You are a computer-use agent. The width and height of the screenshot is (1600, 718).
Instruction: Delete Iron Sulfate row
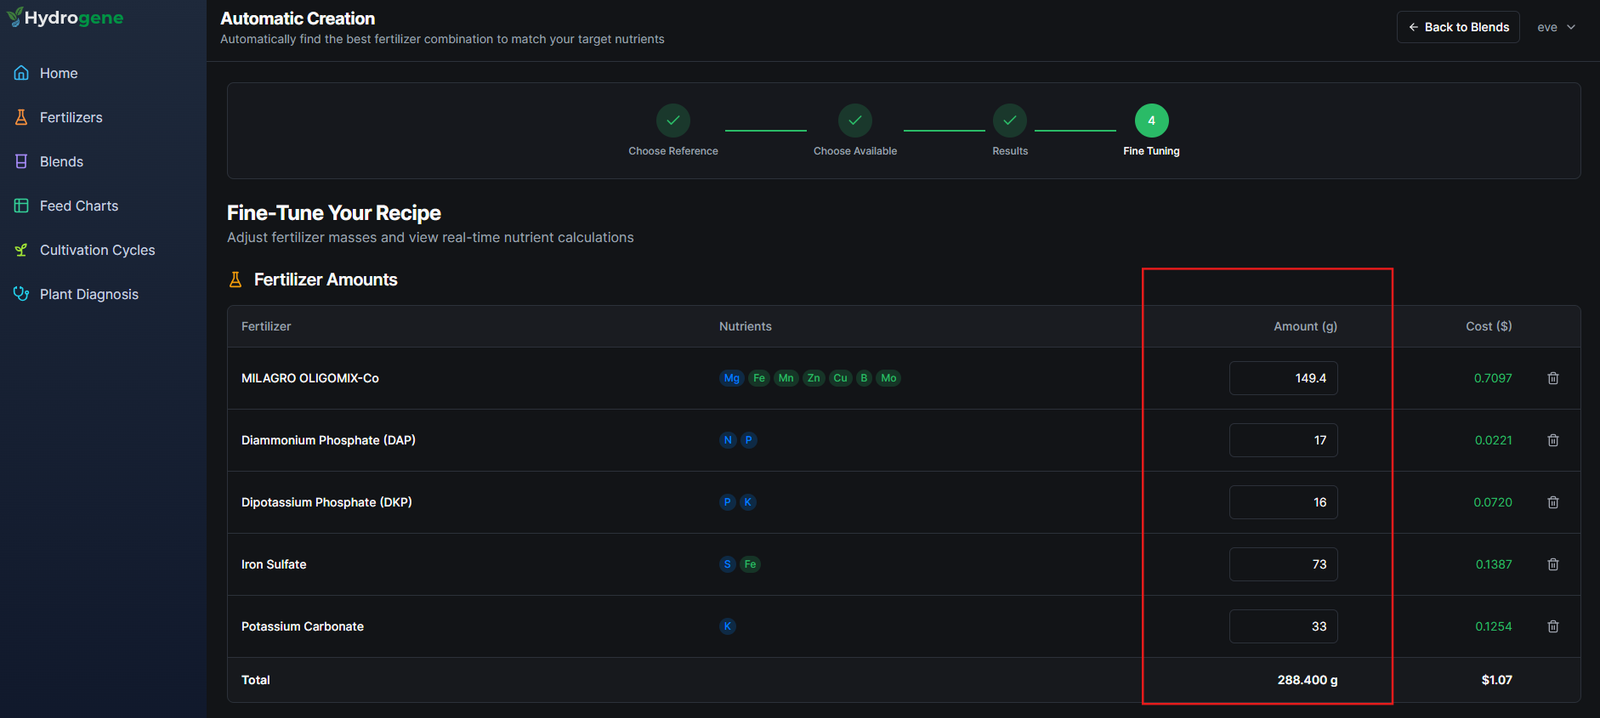click(1553, 564)
